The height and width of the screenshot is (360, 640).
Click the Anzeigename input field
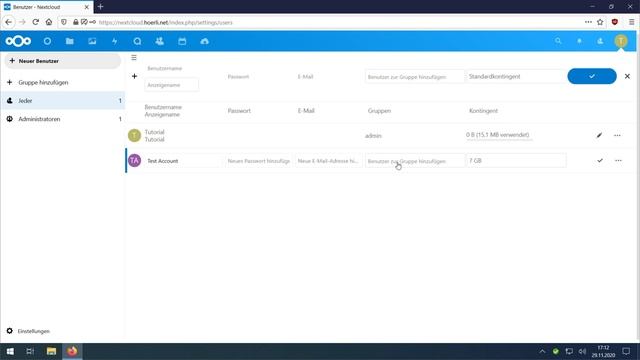coord(171,85)
